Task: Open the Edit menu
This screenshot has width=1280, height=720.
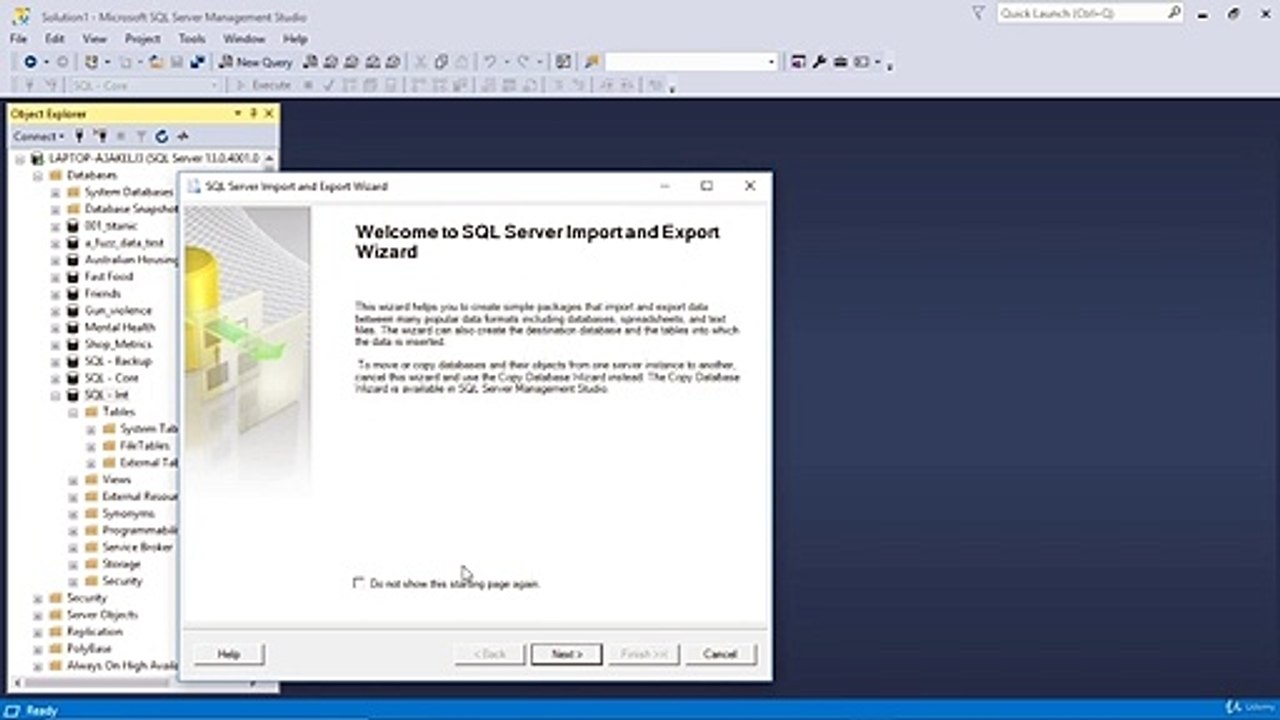Action: point(54,39)
